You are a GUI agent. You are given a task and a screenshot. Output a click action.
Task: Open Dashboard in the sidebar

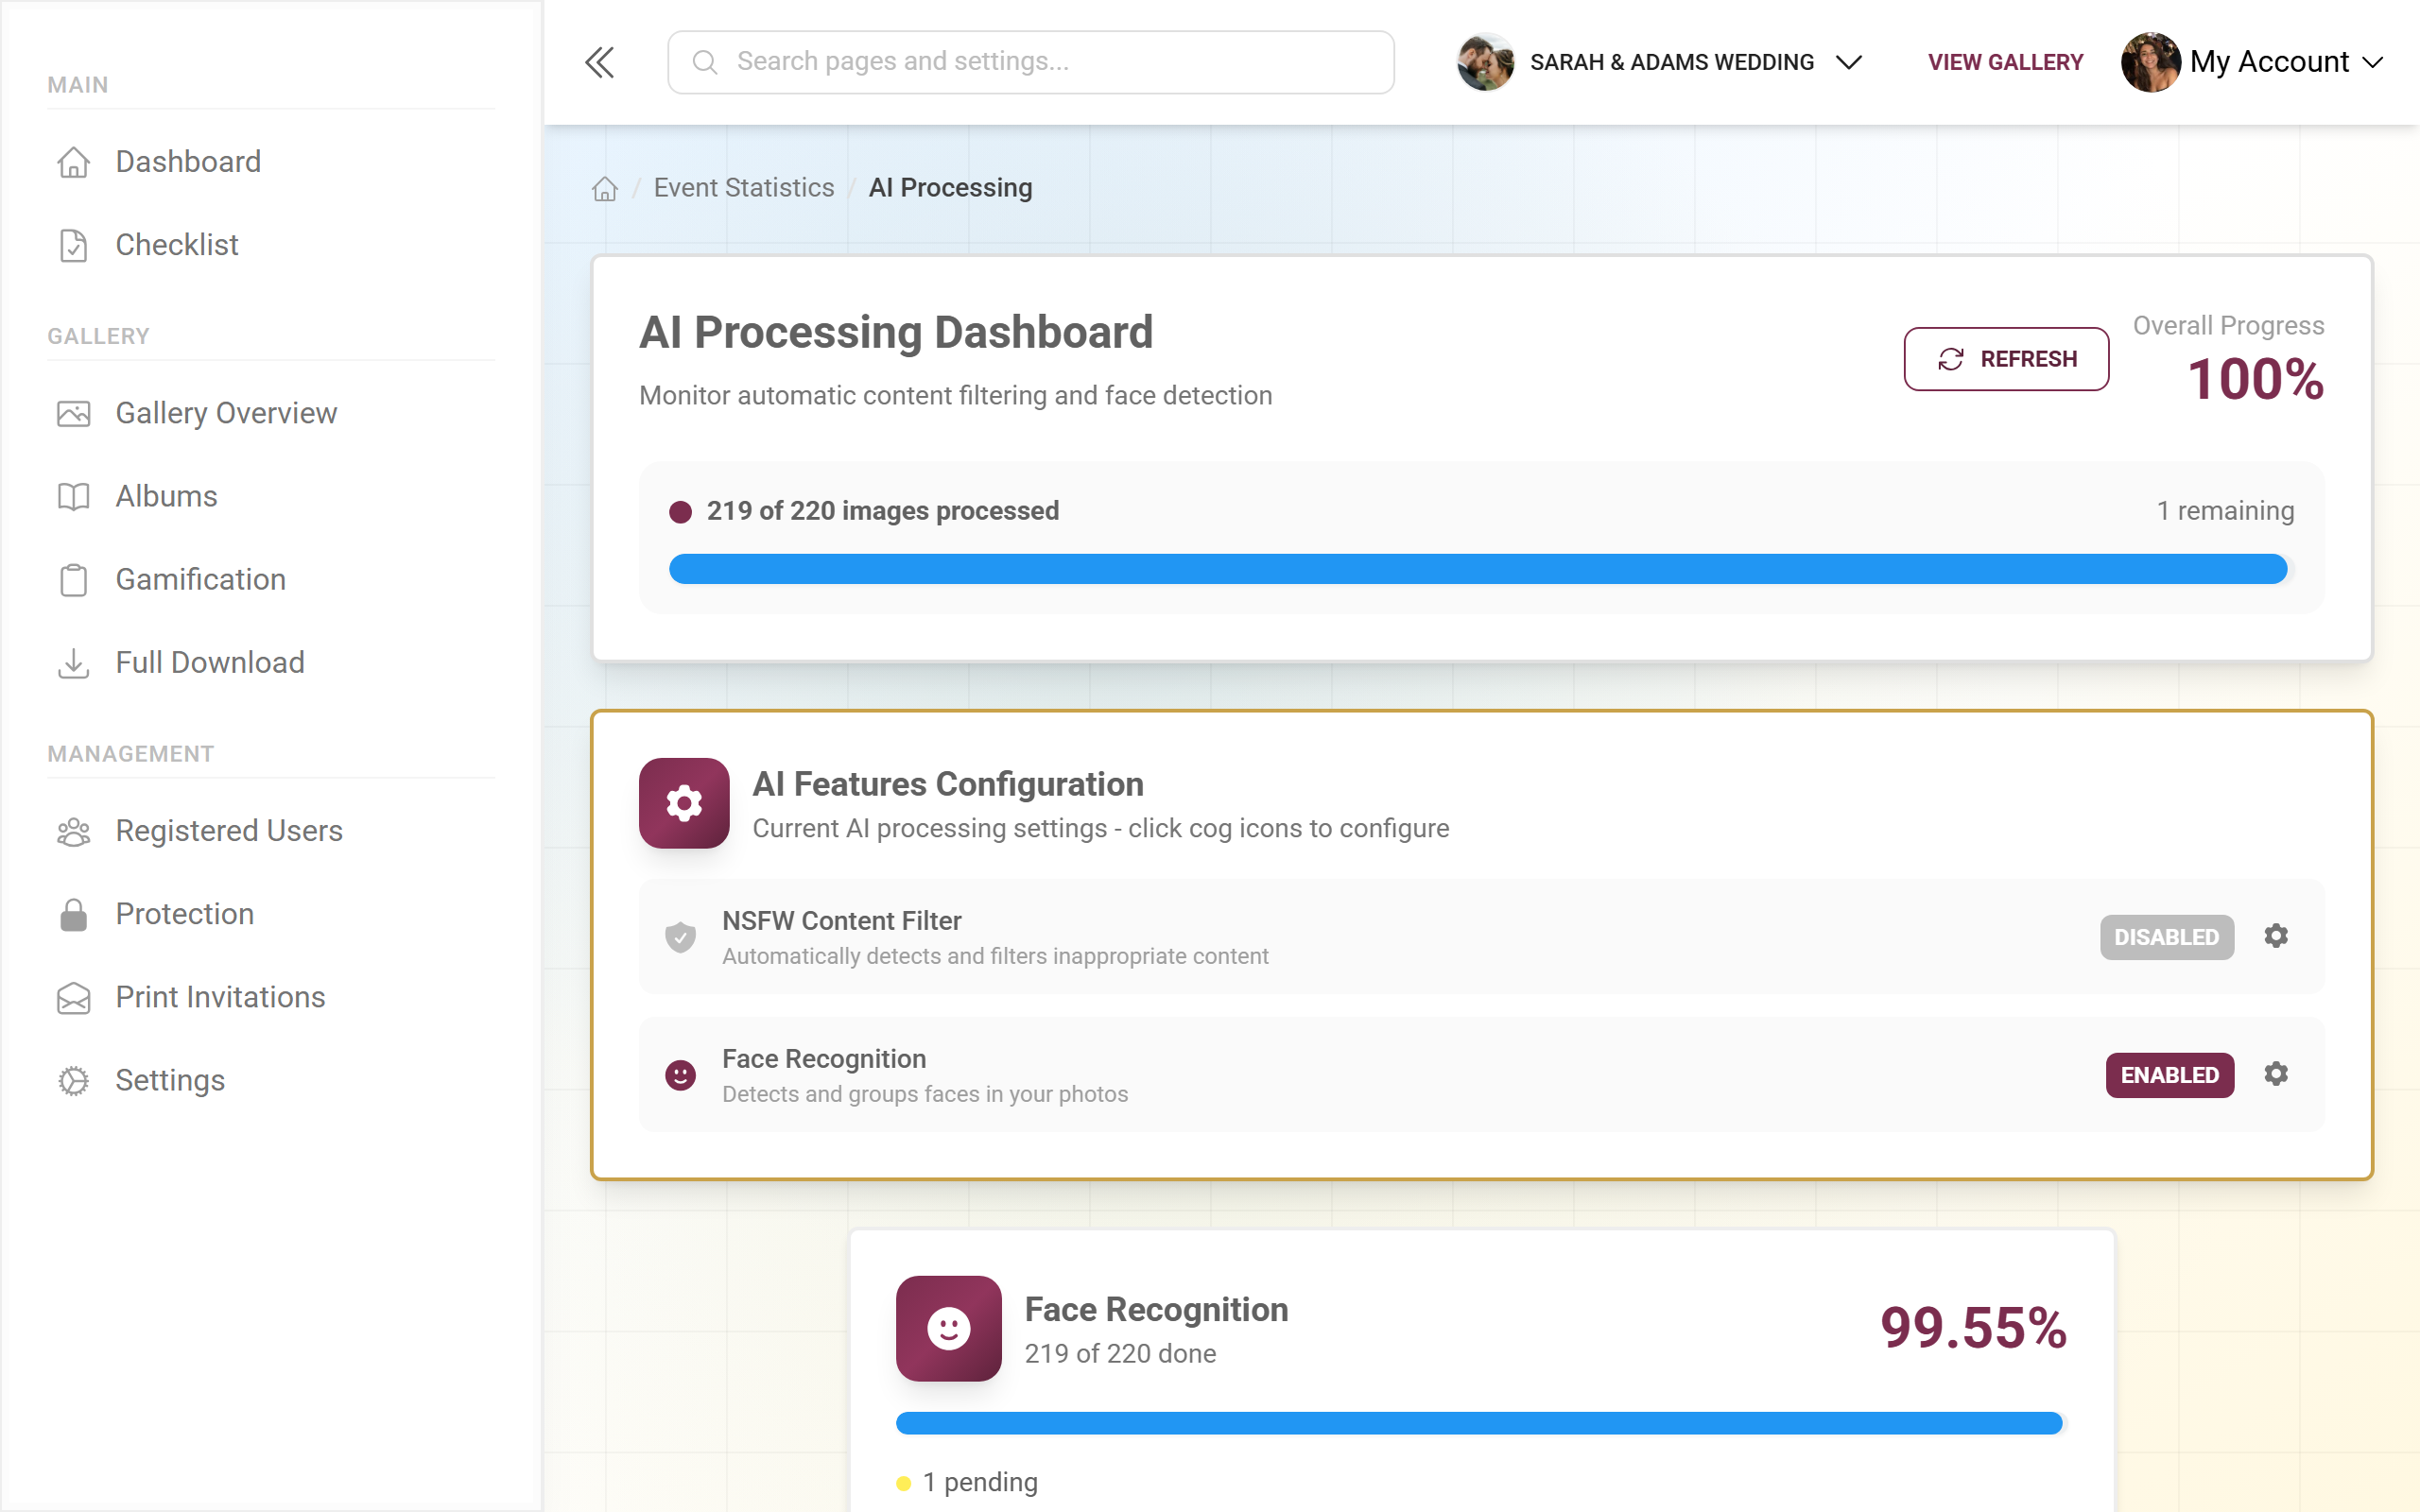(x=188, y=162)
